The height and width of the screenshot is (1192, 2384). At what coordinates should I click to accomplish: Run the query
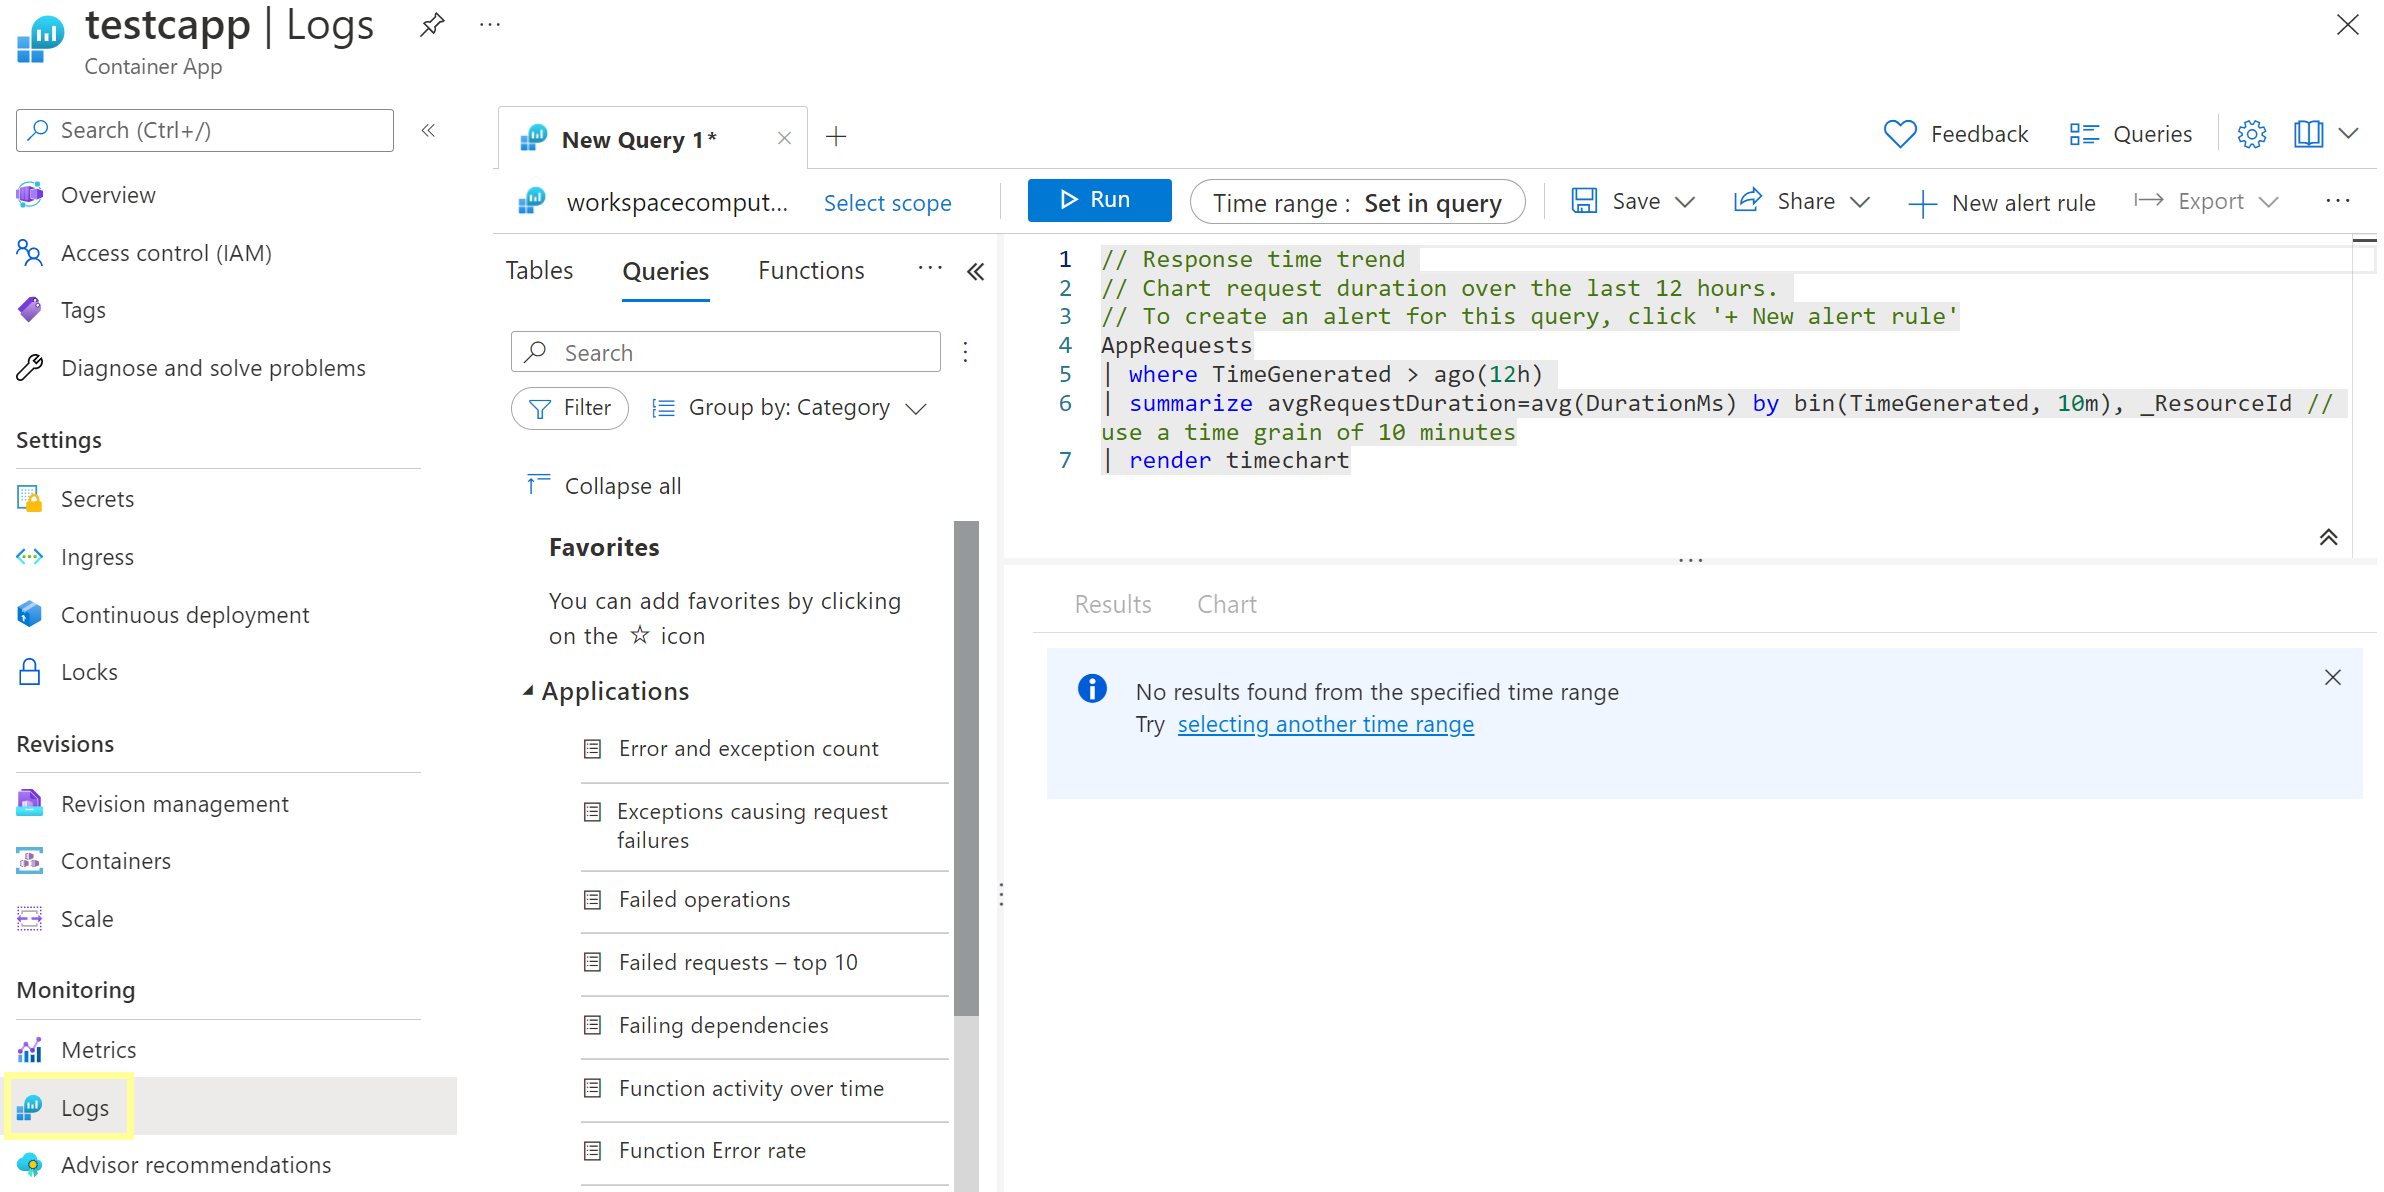point(1099,200)
